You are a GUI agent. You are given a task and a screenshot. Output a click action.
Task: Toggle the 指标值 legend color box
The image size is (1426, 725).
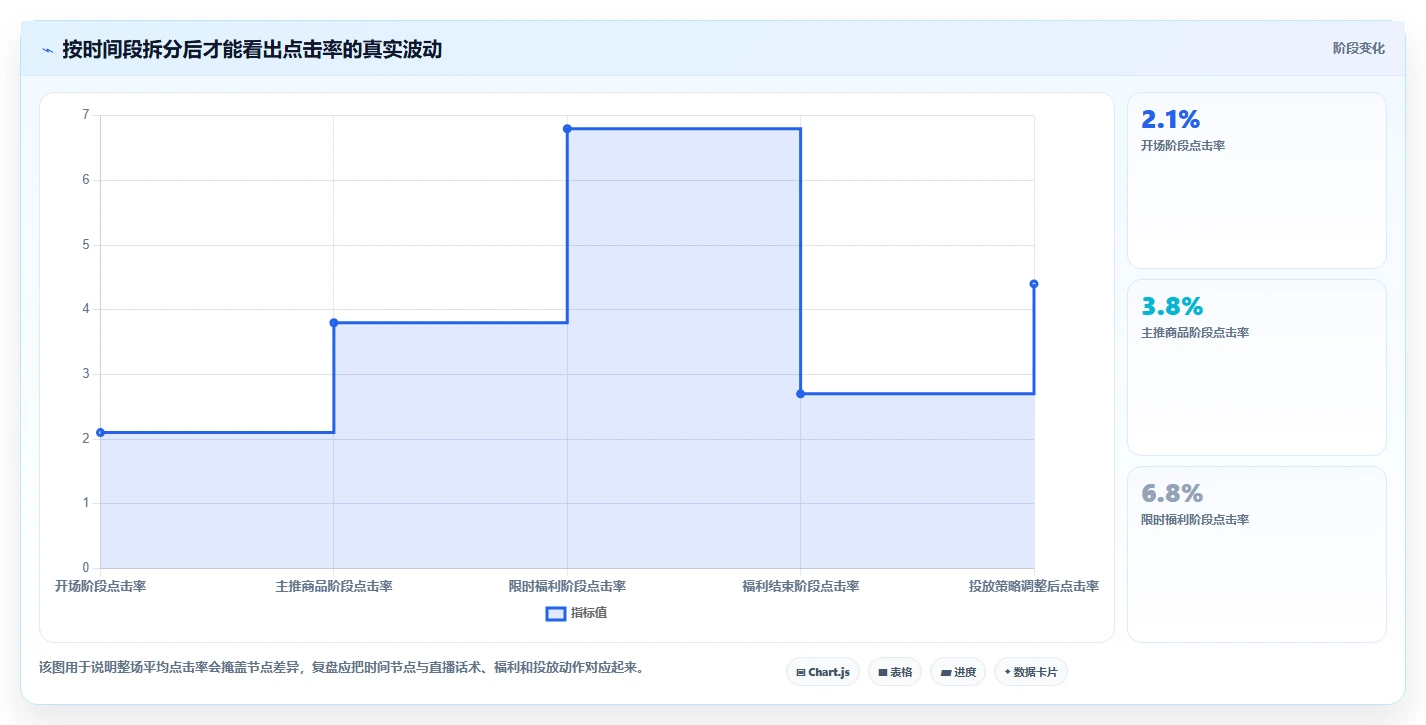tap(556, 613)
